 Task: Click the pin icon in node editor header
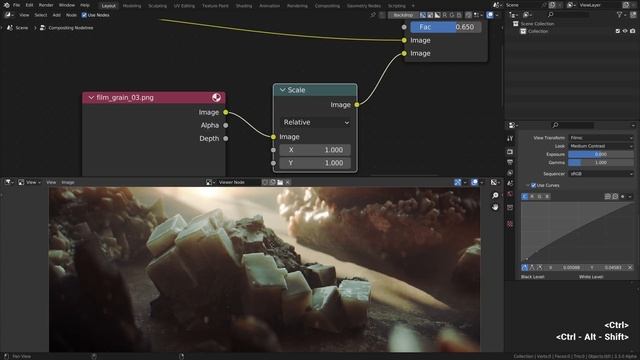tap(373, 15)
